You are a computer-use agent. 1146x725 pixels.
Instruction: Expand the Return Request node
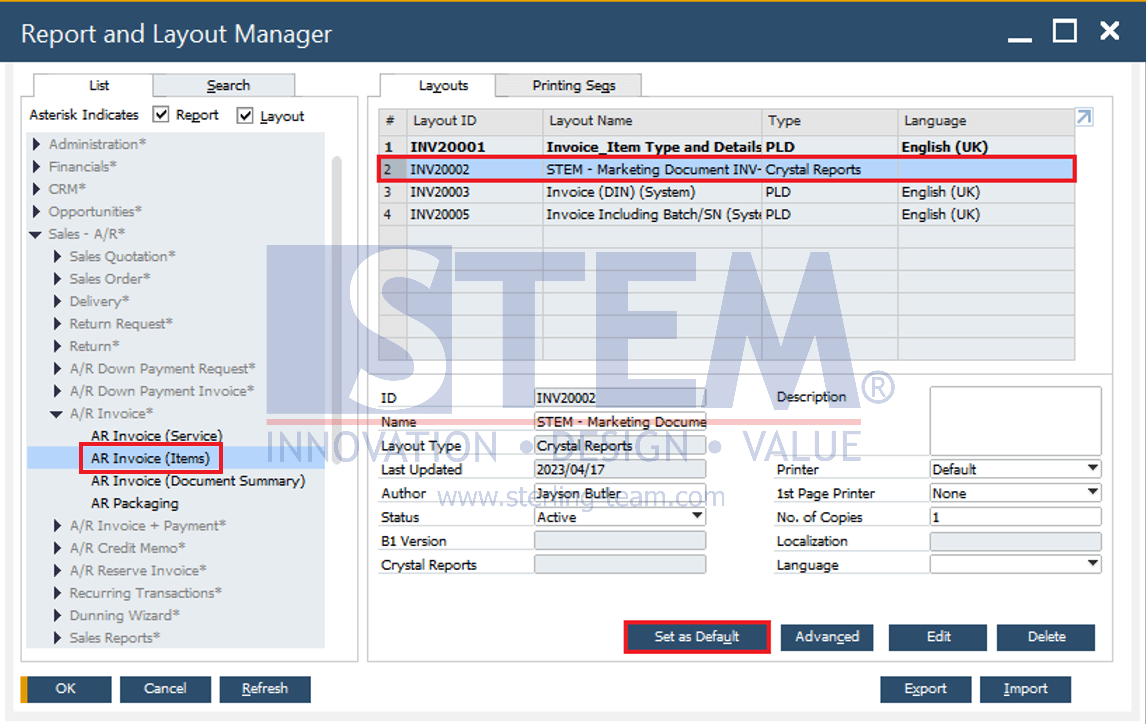(x=58, y=324)
